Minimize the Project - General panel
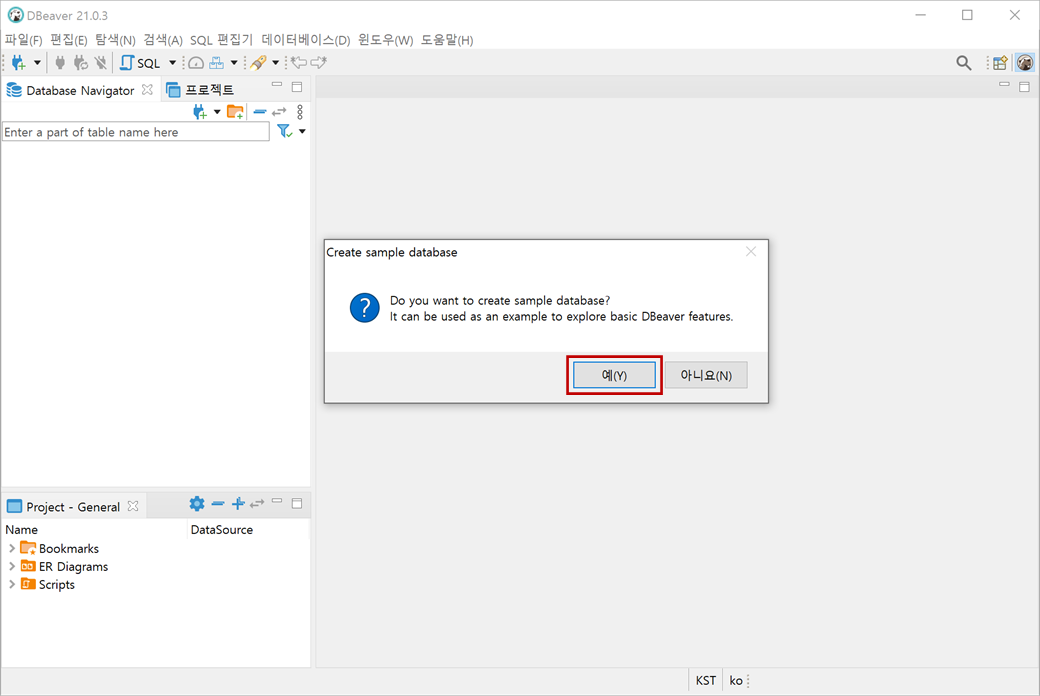Viewport: 1040px width, 696px height. [x=277, y=500]
